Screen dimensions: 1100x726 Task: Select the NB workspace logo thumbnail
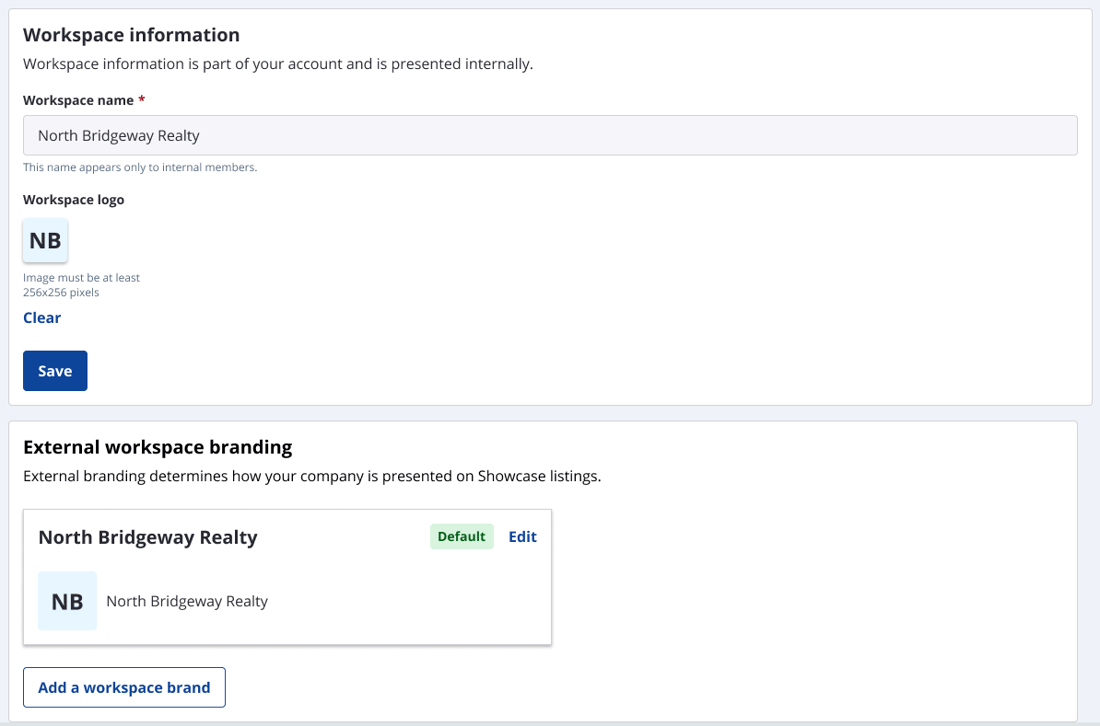(x=45, y=241)
